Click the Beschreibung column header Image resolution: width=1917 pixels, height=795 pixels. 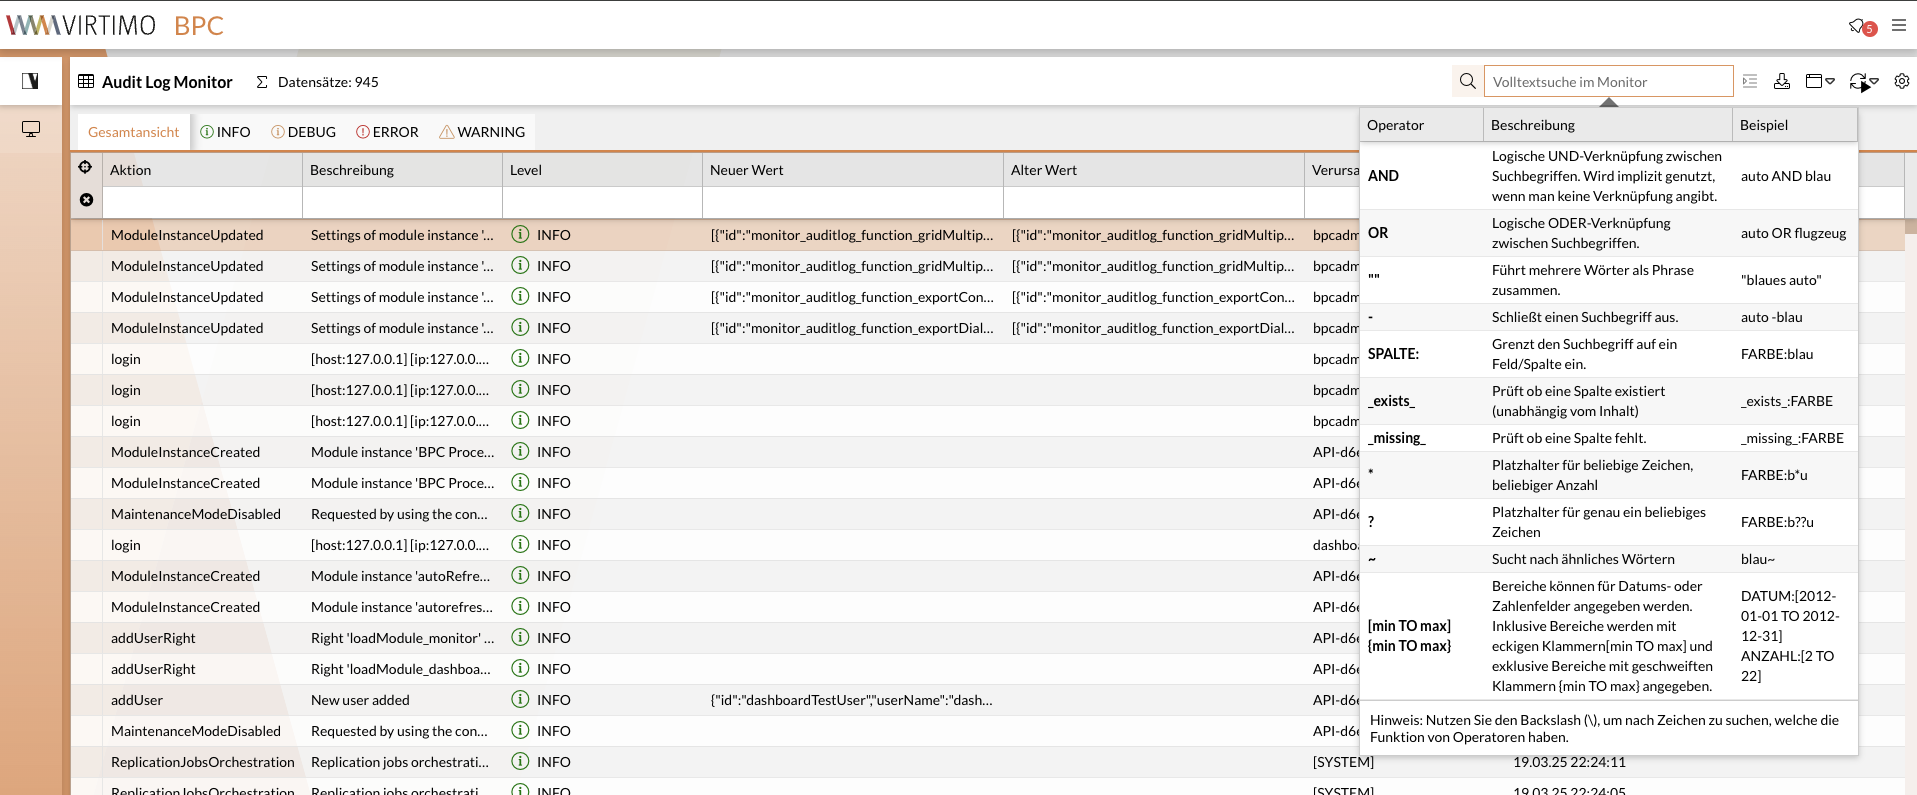[400, 170]
